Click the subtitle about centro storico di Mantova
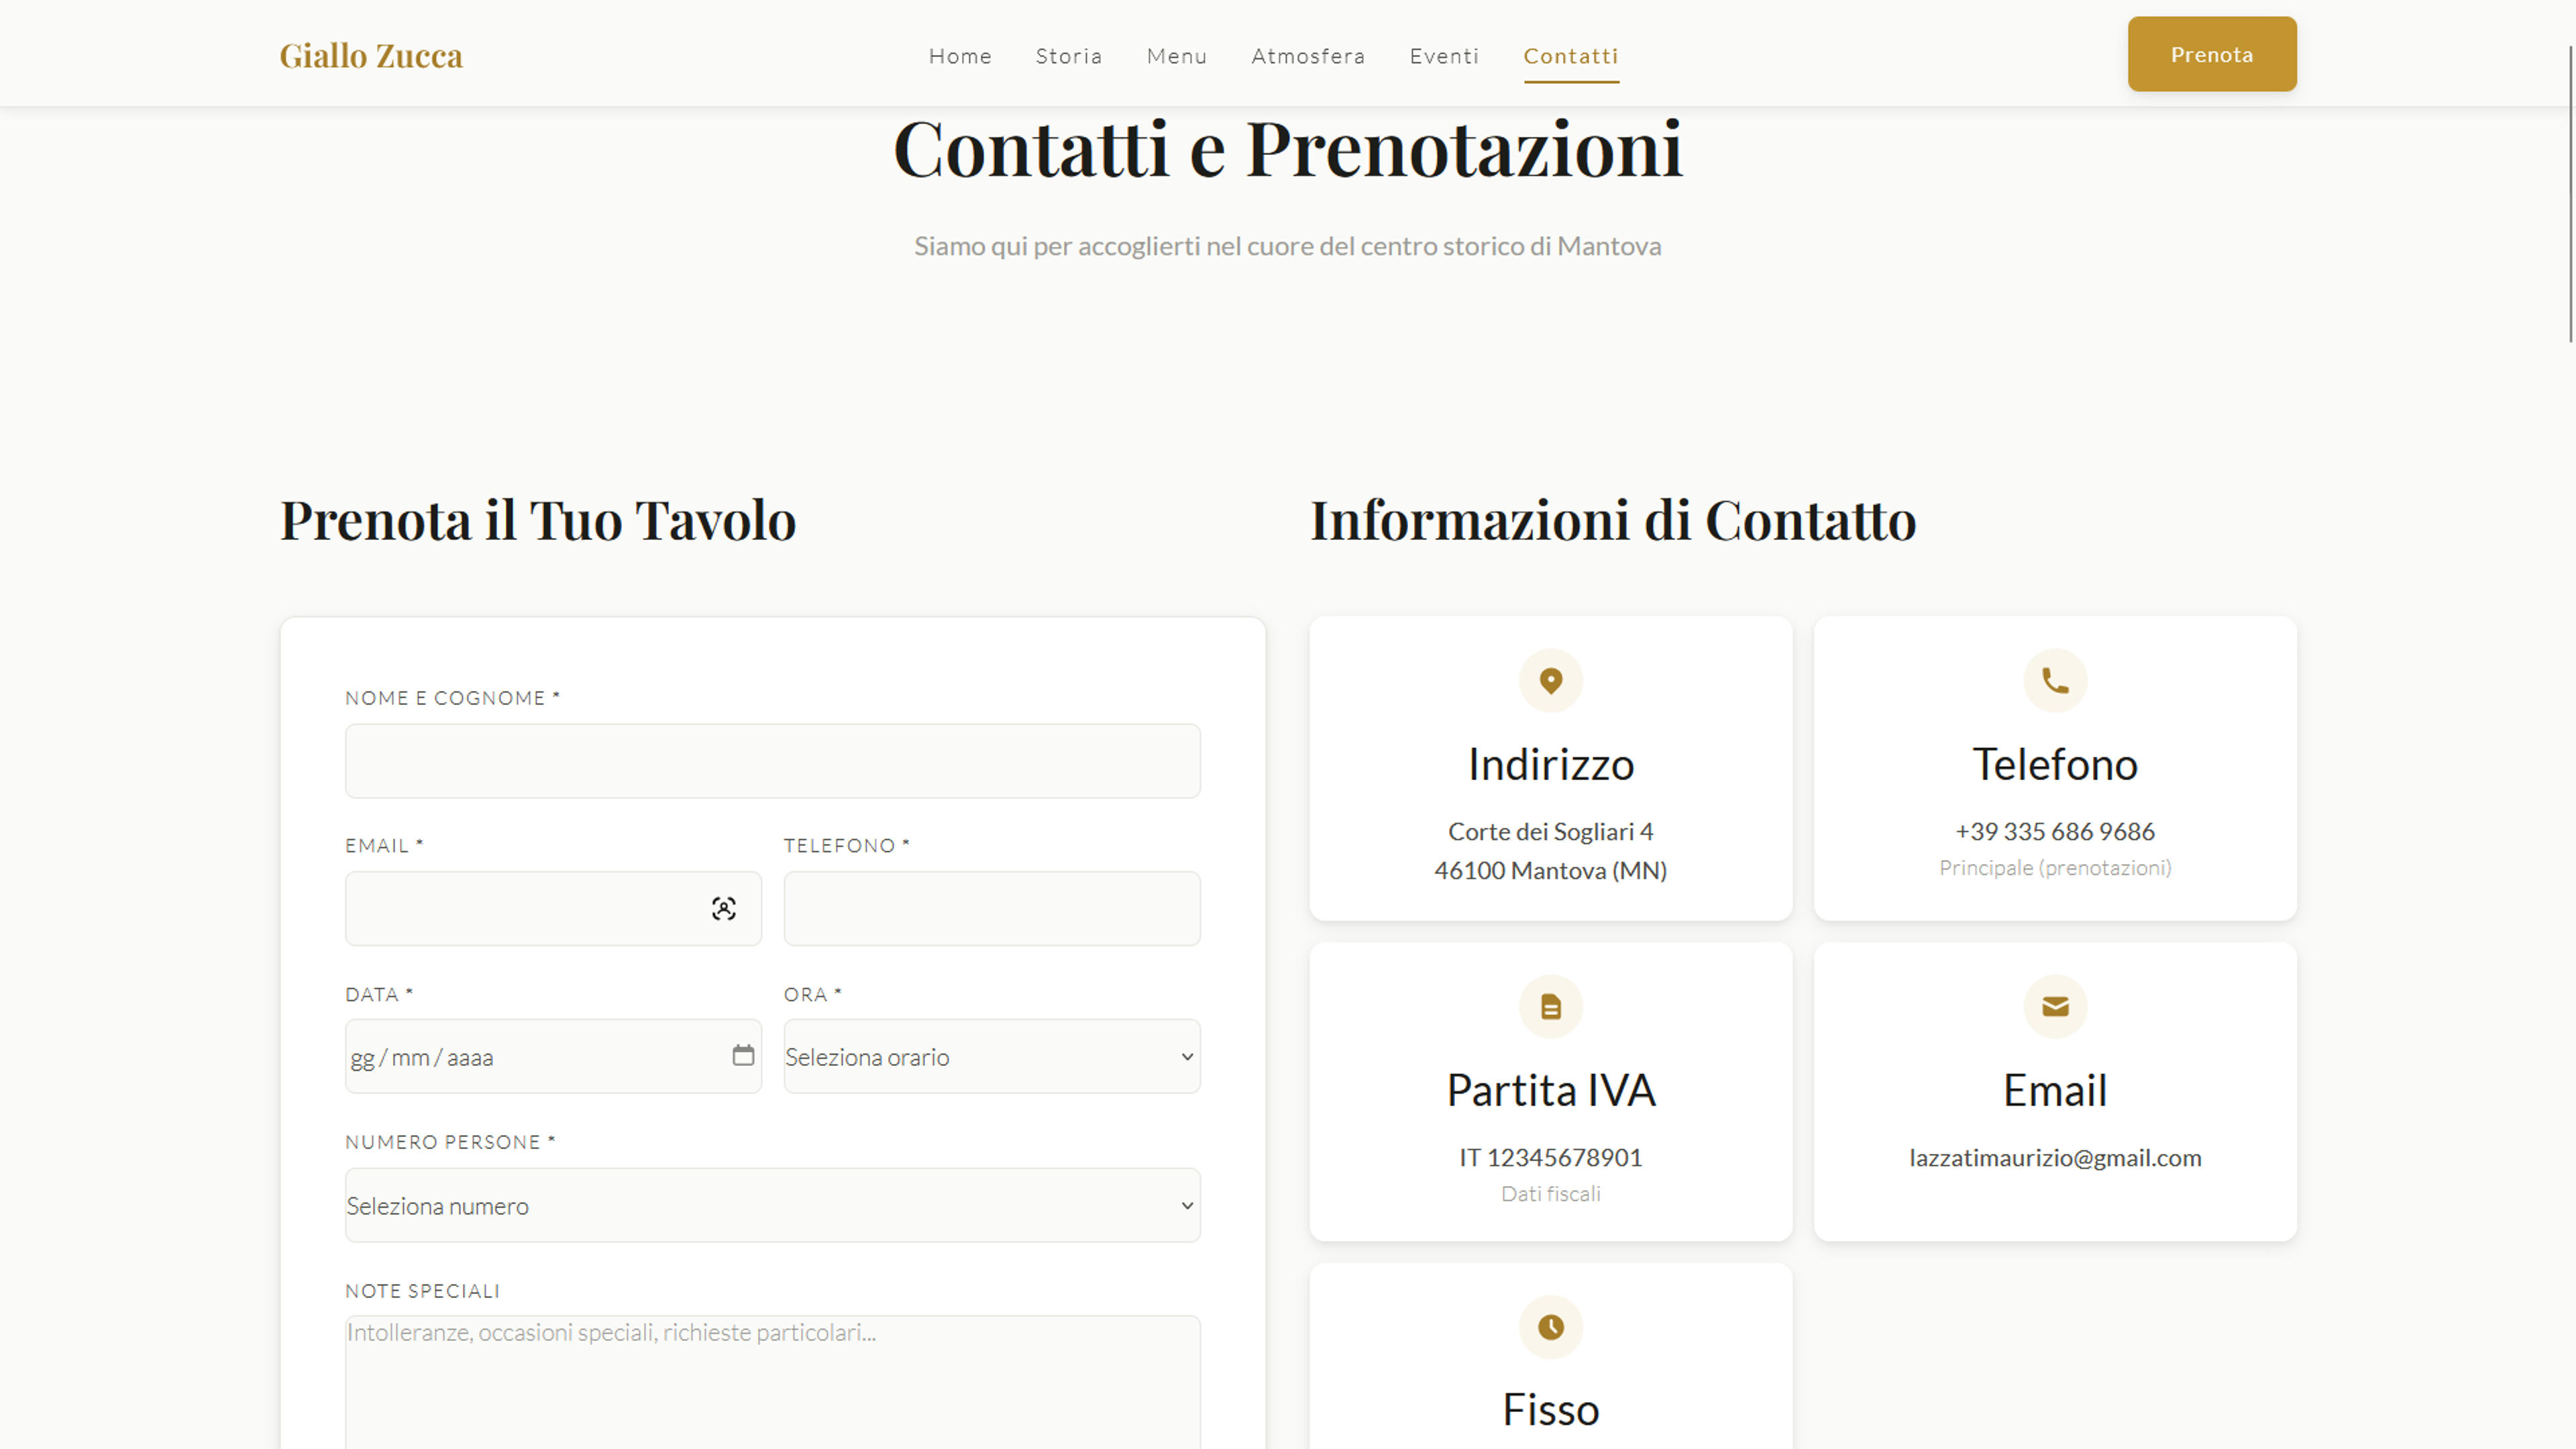Viewport: 2576px width, 1449px height. click(x=1288, y=246)
